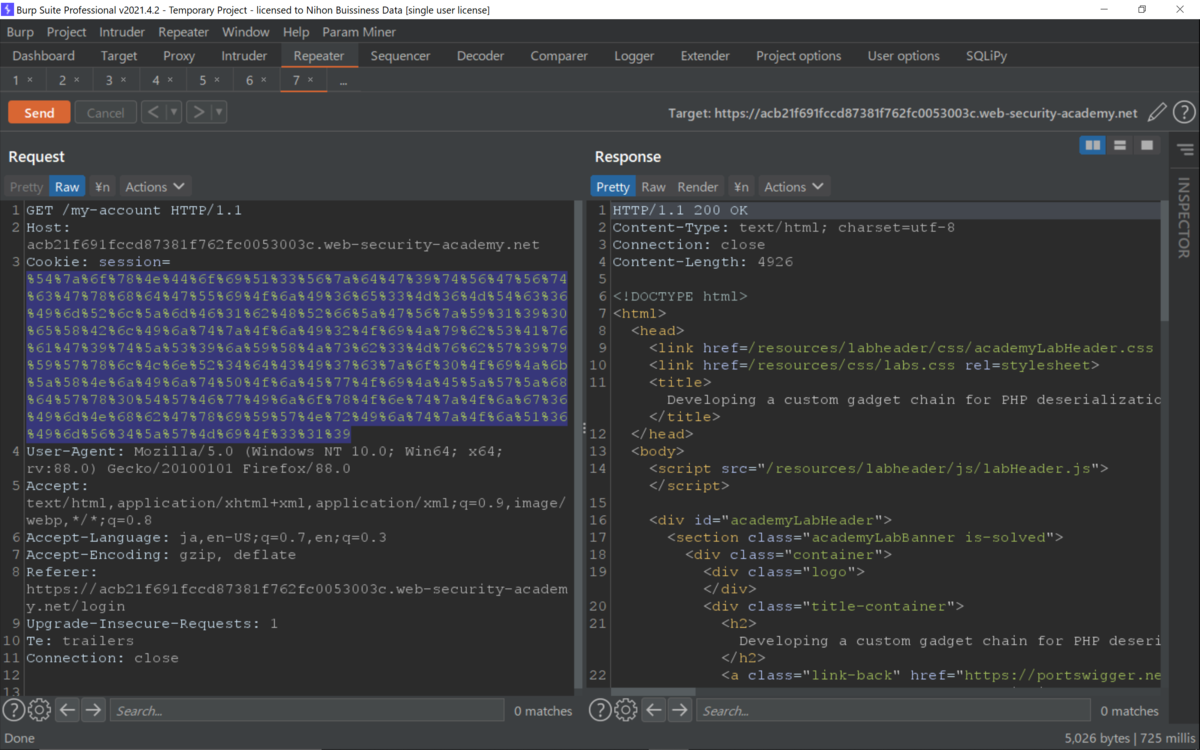Go to previous response search match arrow
Viewport: 1200px width, 750px height.
click(653, 710)
